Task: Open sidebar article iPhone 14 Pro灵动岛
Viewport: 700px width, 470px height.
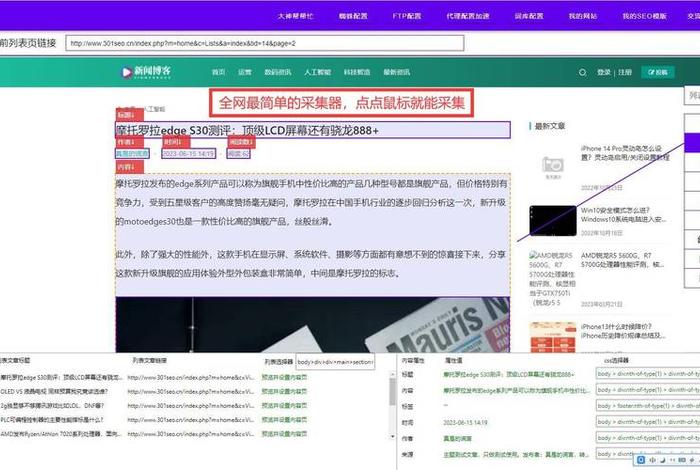Action: coord(625,153)
